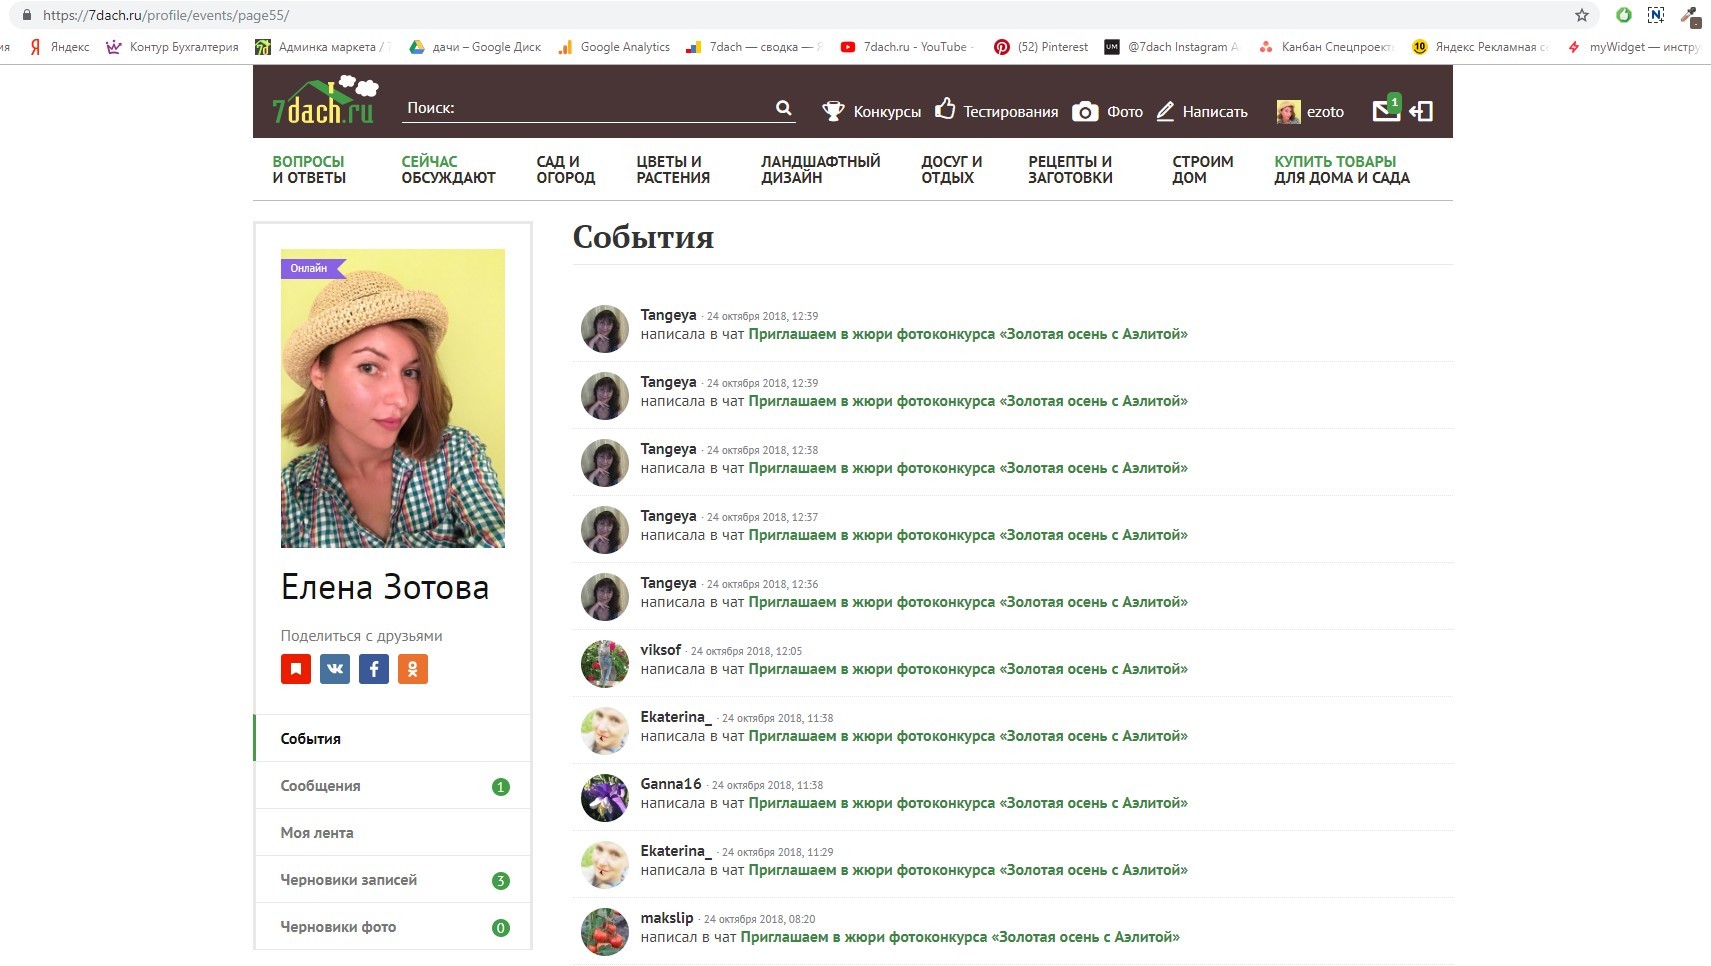Click the pencil Написать icon
This screenshot has height=966, width=1711.
(x=1165, y=111)
